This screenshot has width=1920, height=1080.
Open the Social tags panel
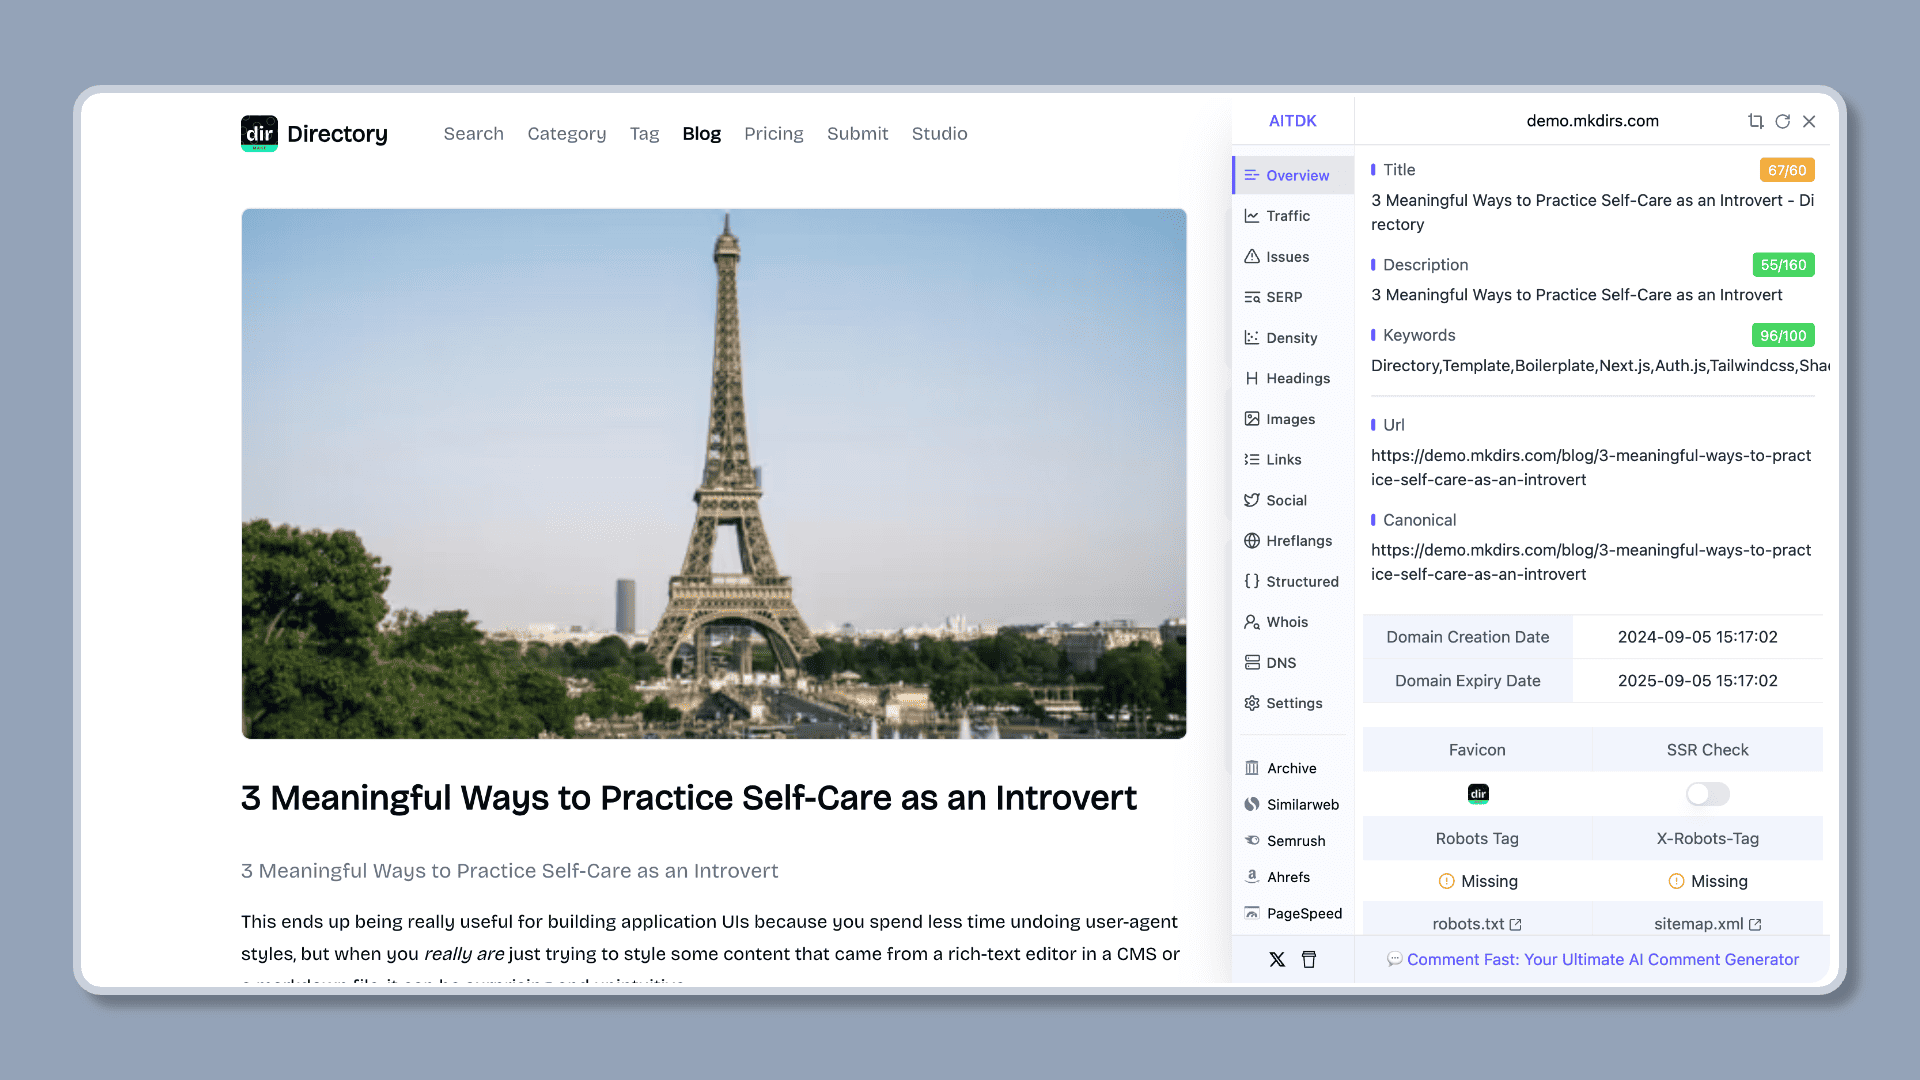tap(1286, 500)
